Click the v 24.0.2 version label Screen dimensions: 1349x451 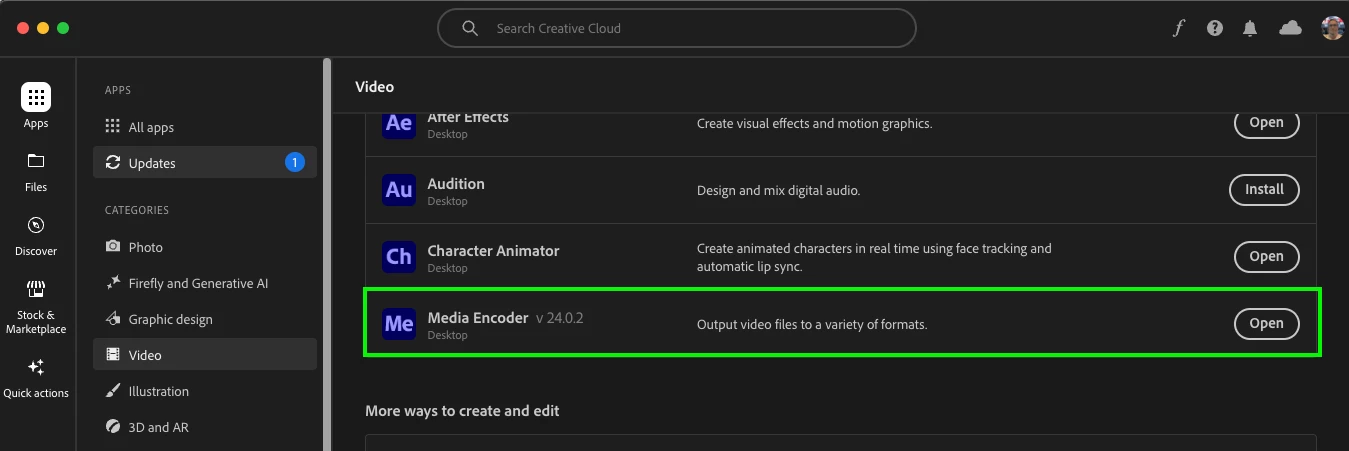560,318
